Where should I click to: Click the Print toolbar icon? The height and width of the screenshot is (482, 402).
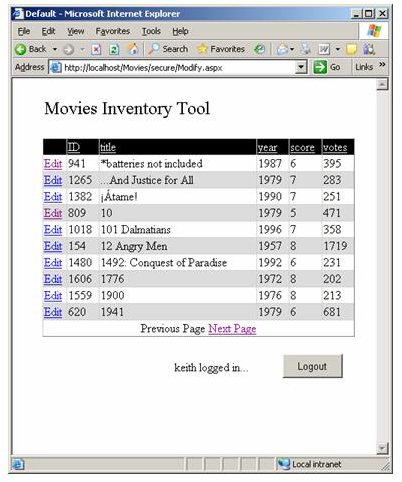point(305,49)
